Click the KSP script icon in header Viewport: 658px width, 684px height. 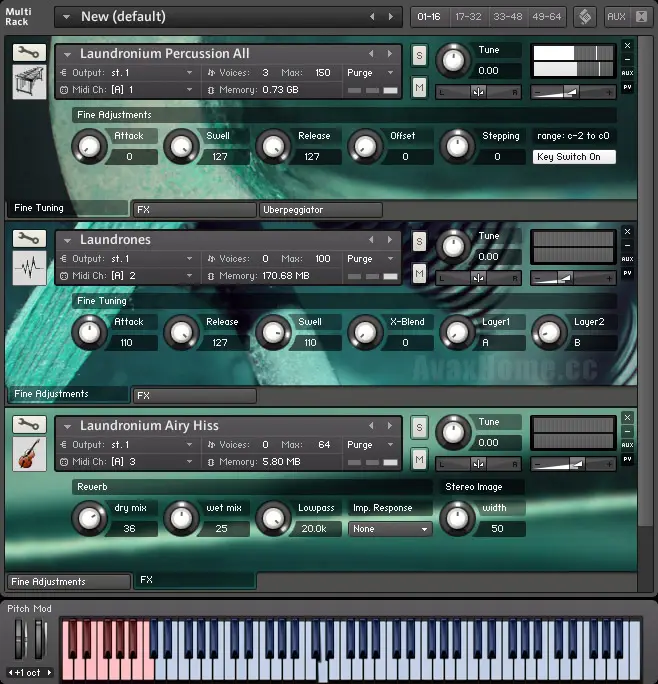click(585, 17)
